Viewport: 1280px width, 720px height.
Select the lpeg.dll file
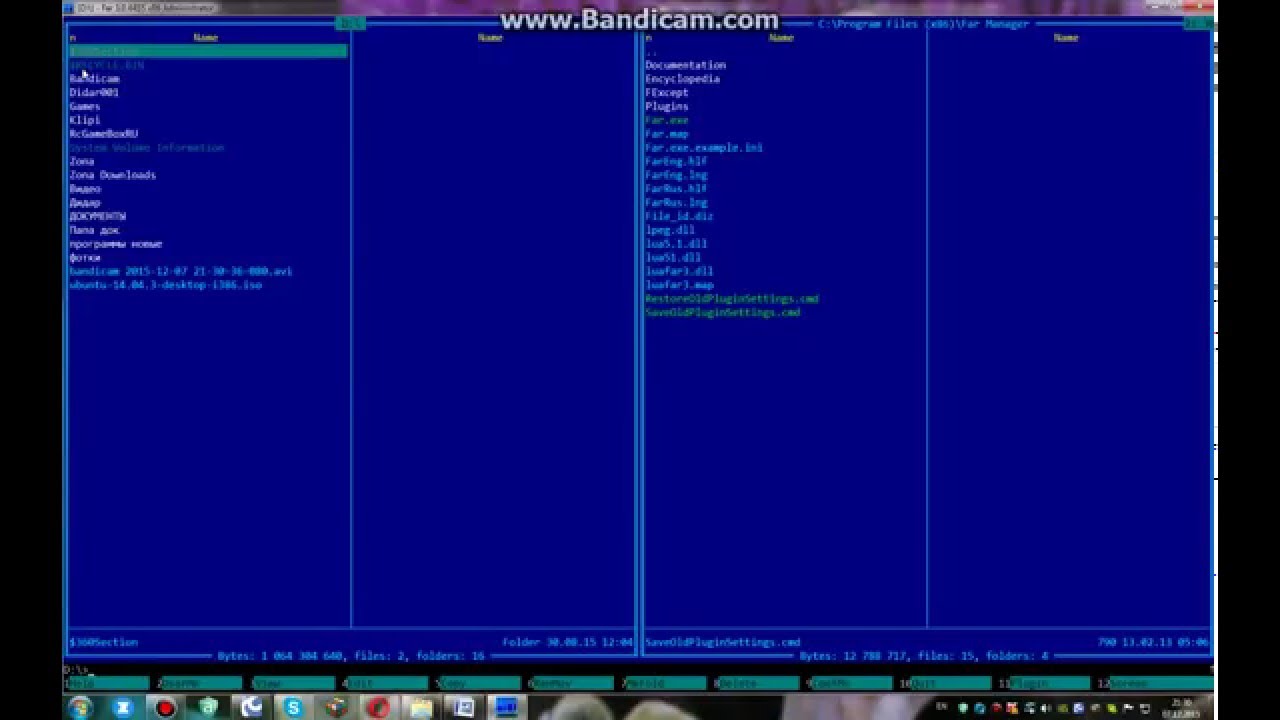coord(670,230)
